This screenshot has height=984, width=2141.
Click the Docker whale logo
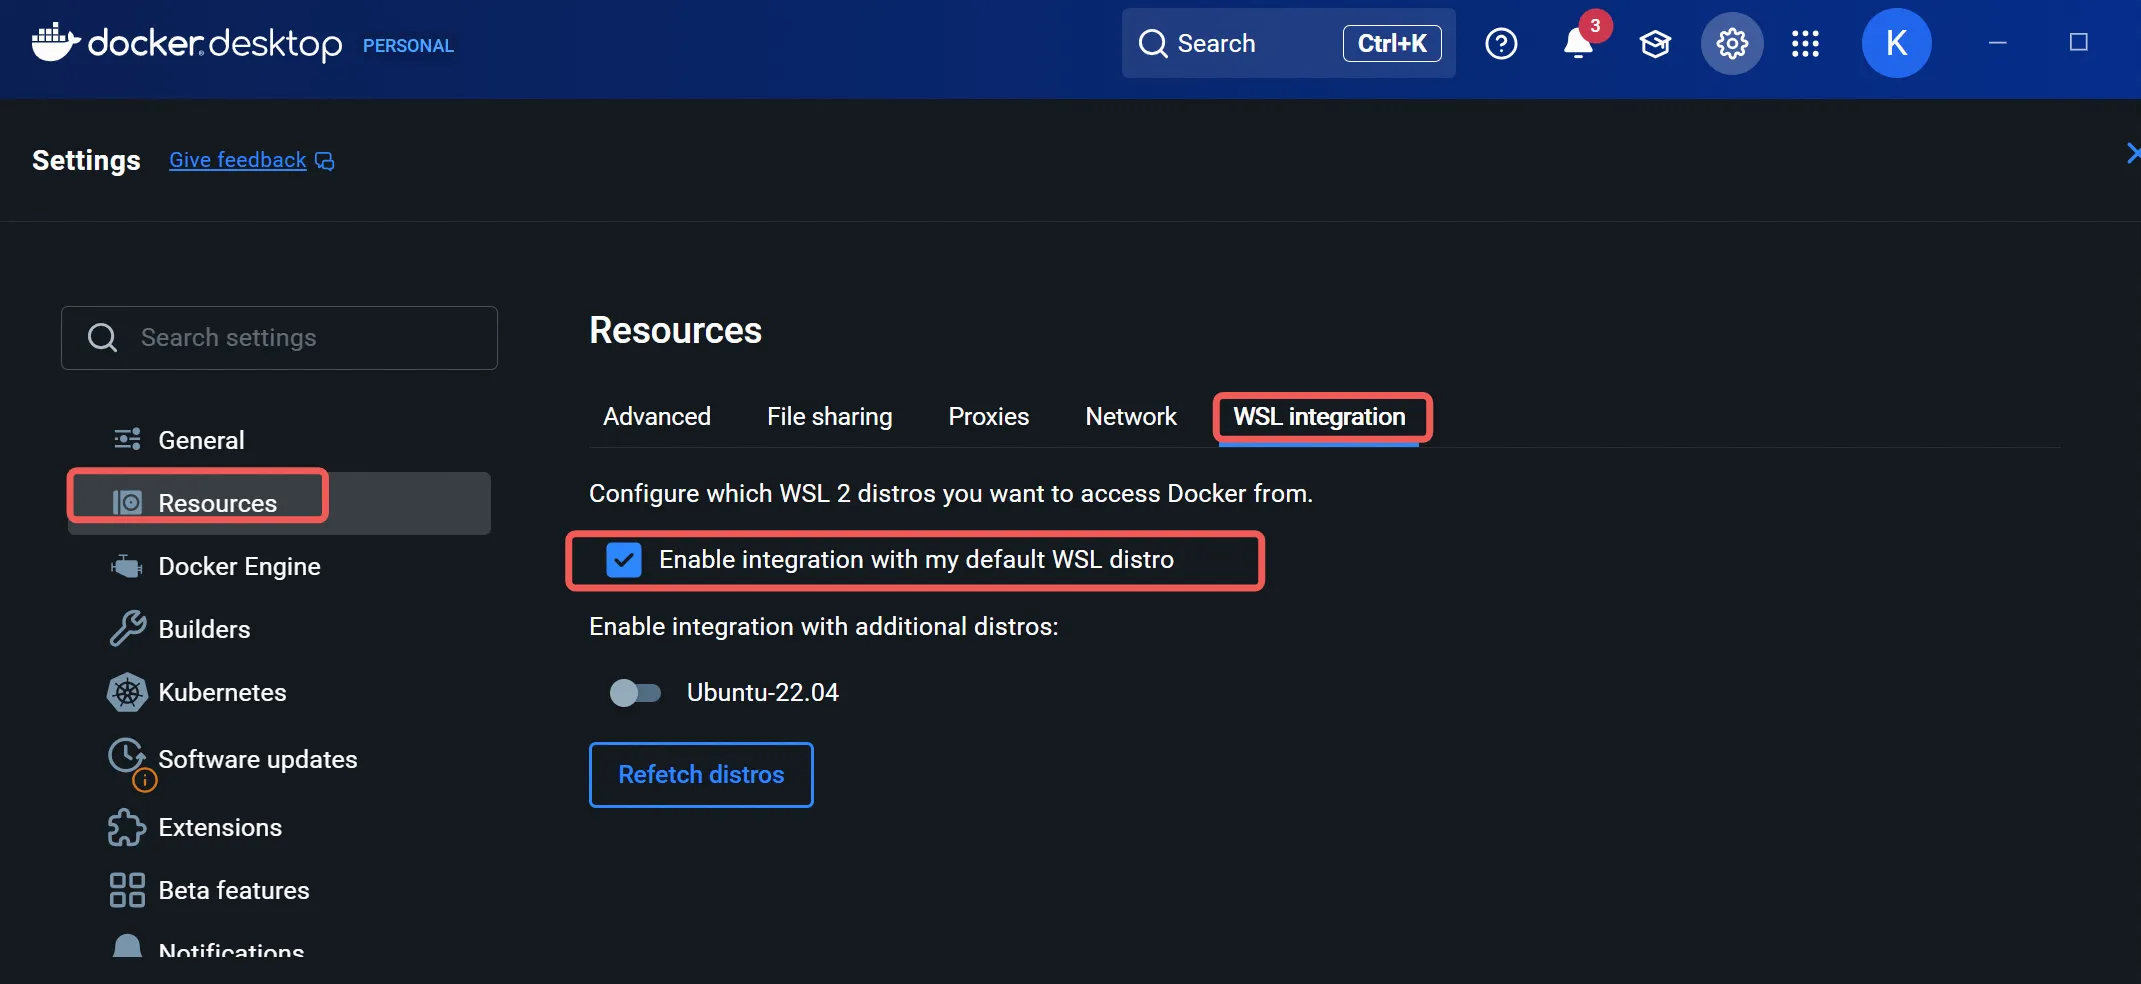coord(55,43)
